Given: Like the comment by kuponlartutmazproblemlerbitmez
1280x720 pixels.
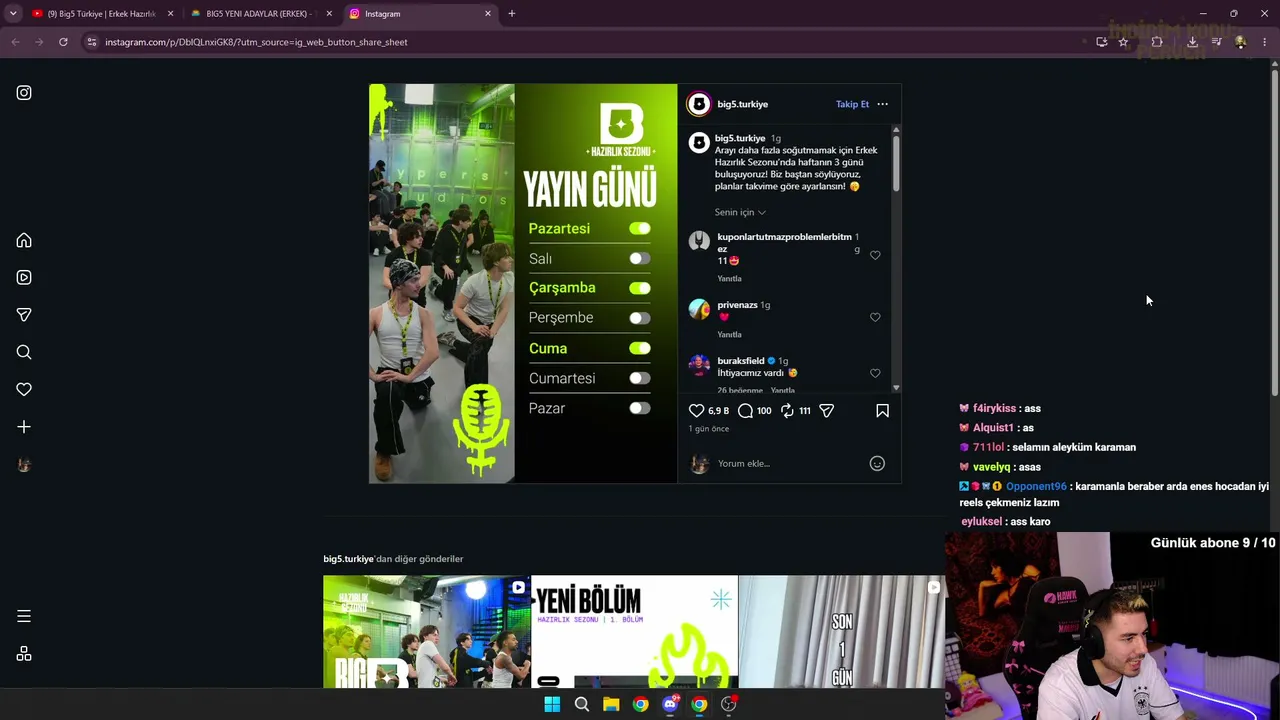Looking at the screenshot, I should tap(875, 255).
